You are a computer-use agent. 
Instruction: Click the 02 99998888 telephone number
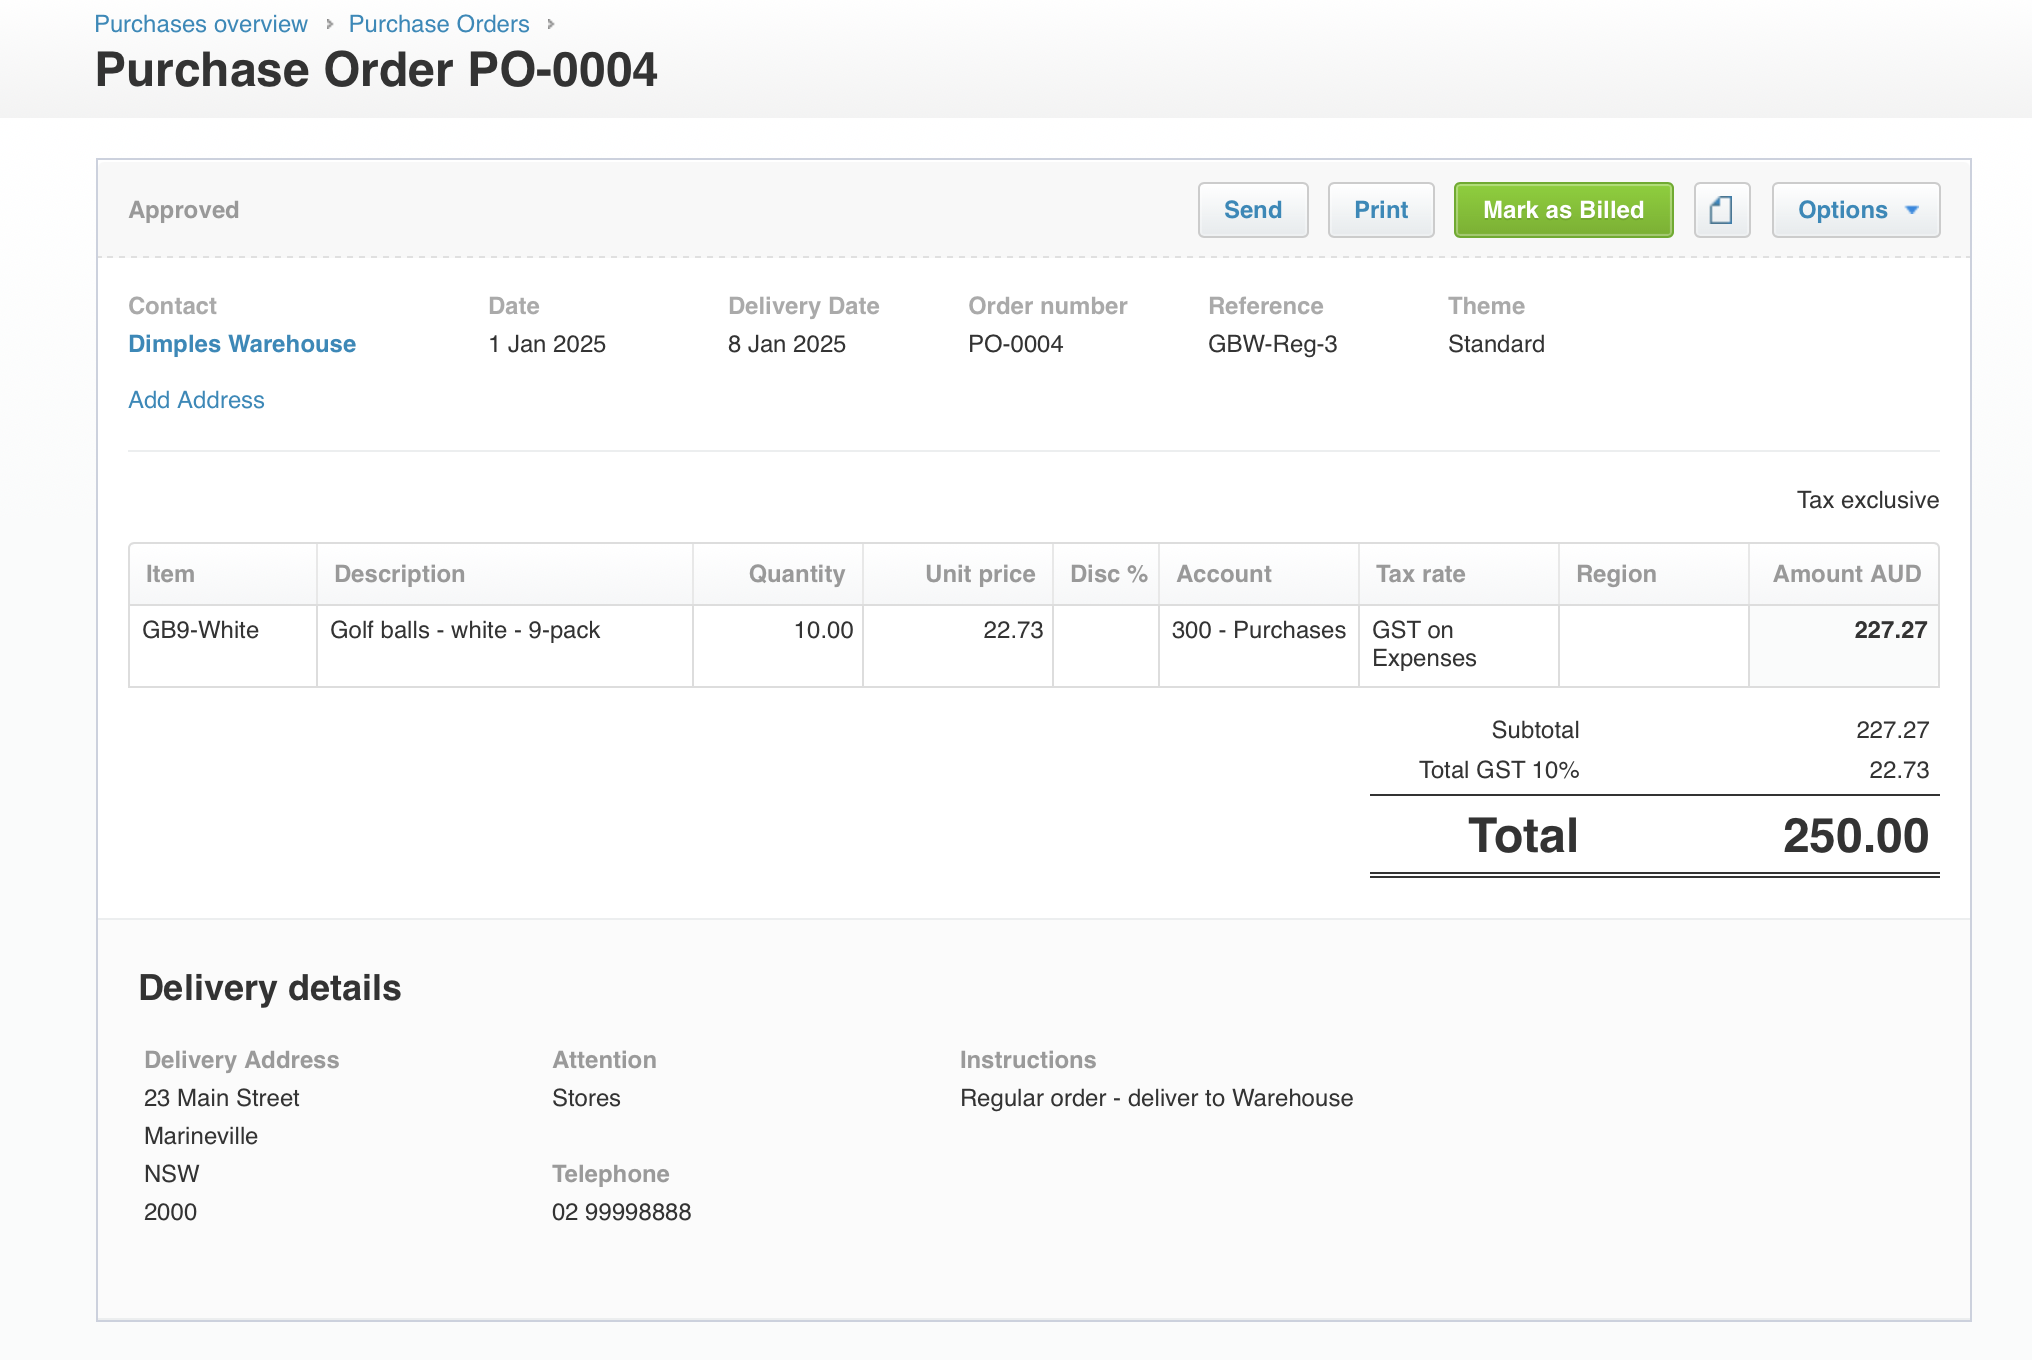coord(621,1212)
